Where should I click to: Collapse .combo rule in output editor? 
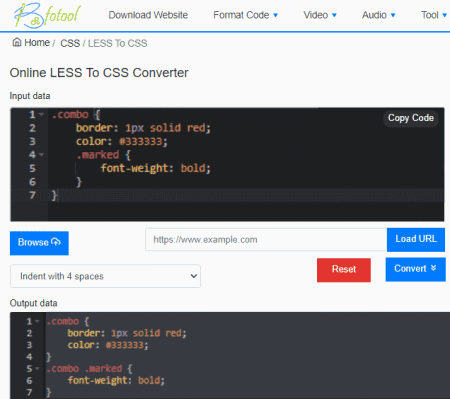(37, 321)
